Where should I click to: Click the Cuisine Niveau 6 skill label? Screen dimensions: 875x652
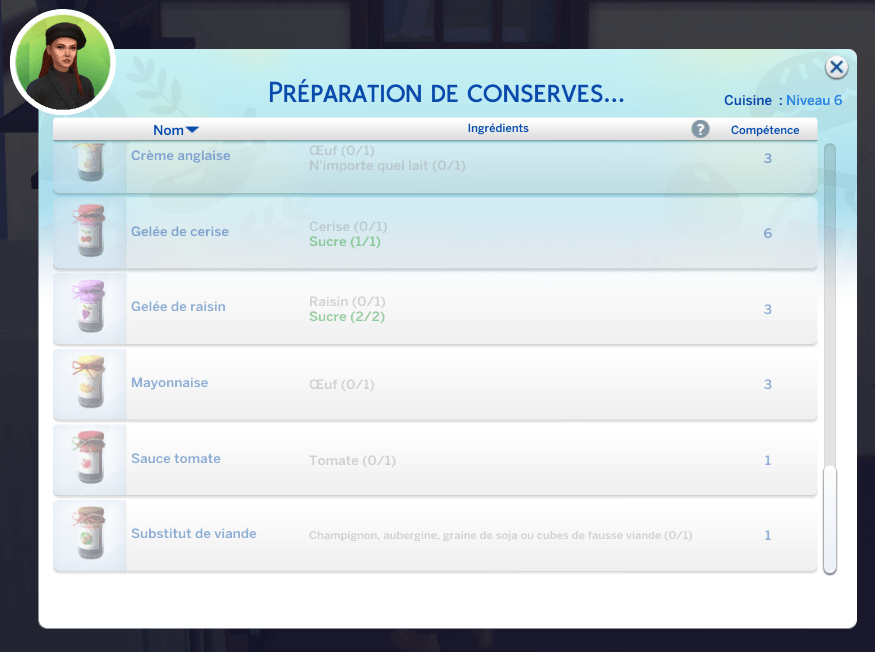coord(783,100)
